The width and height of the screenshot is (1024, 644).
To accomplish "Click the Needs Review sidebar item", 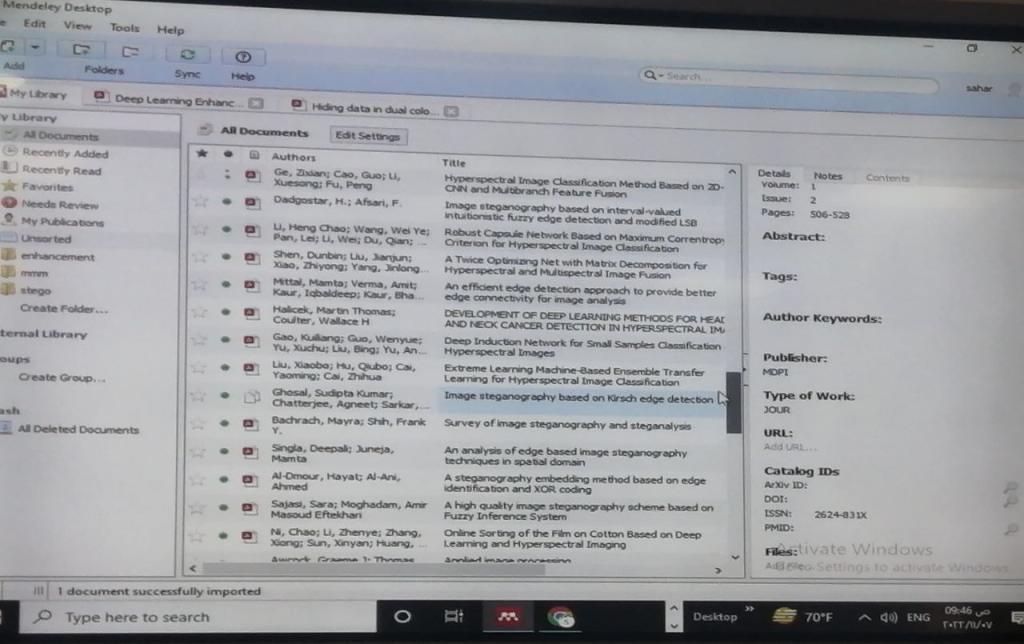I will [x=59, y=204].
